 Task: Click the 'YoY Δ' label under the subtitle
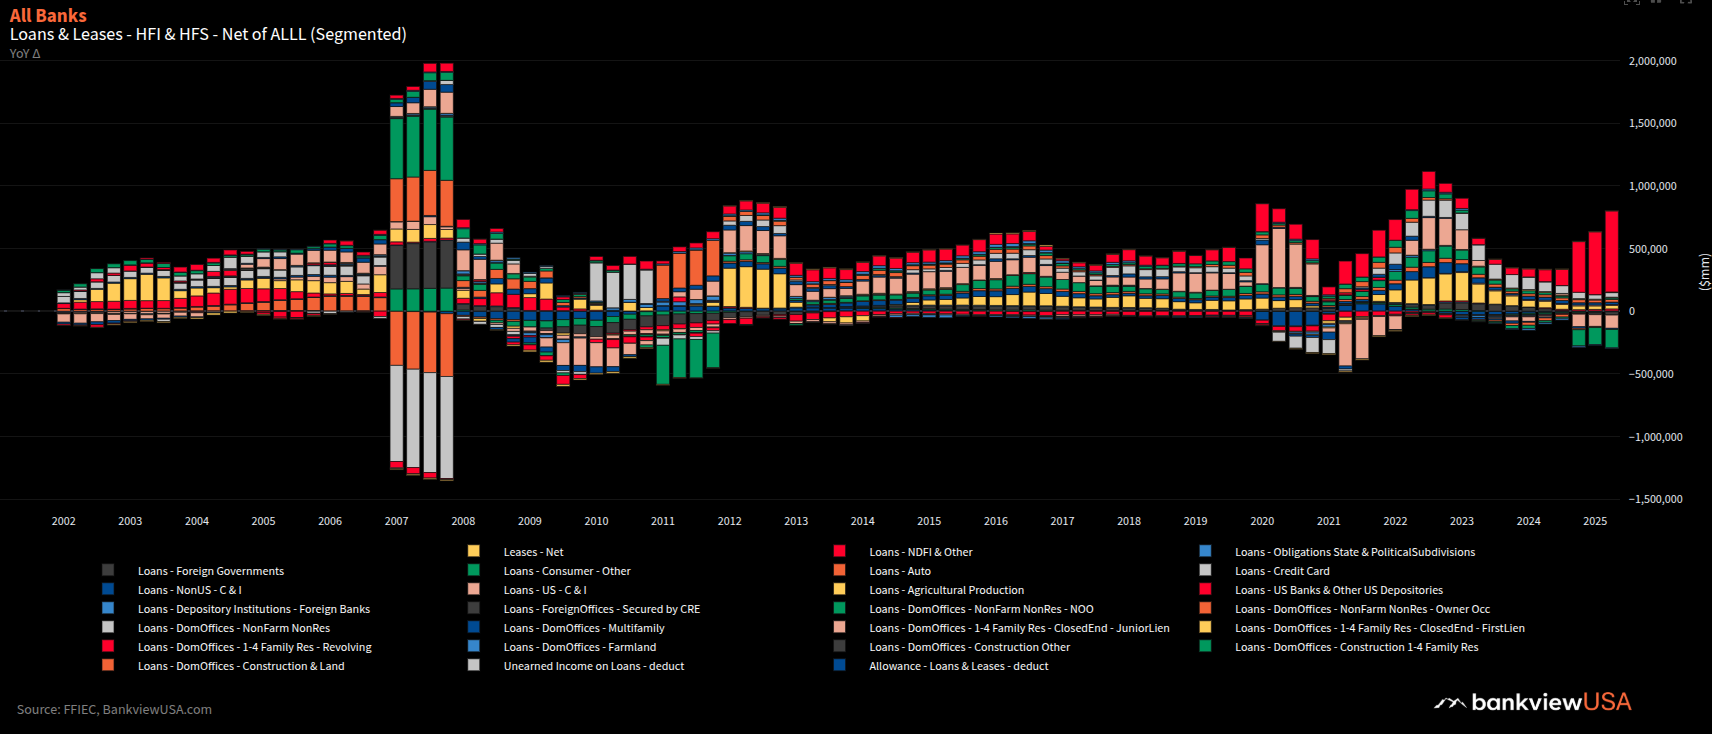tap(25, 54)
